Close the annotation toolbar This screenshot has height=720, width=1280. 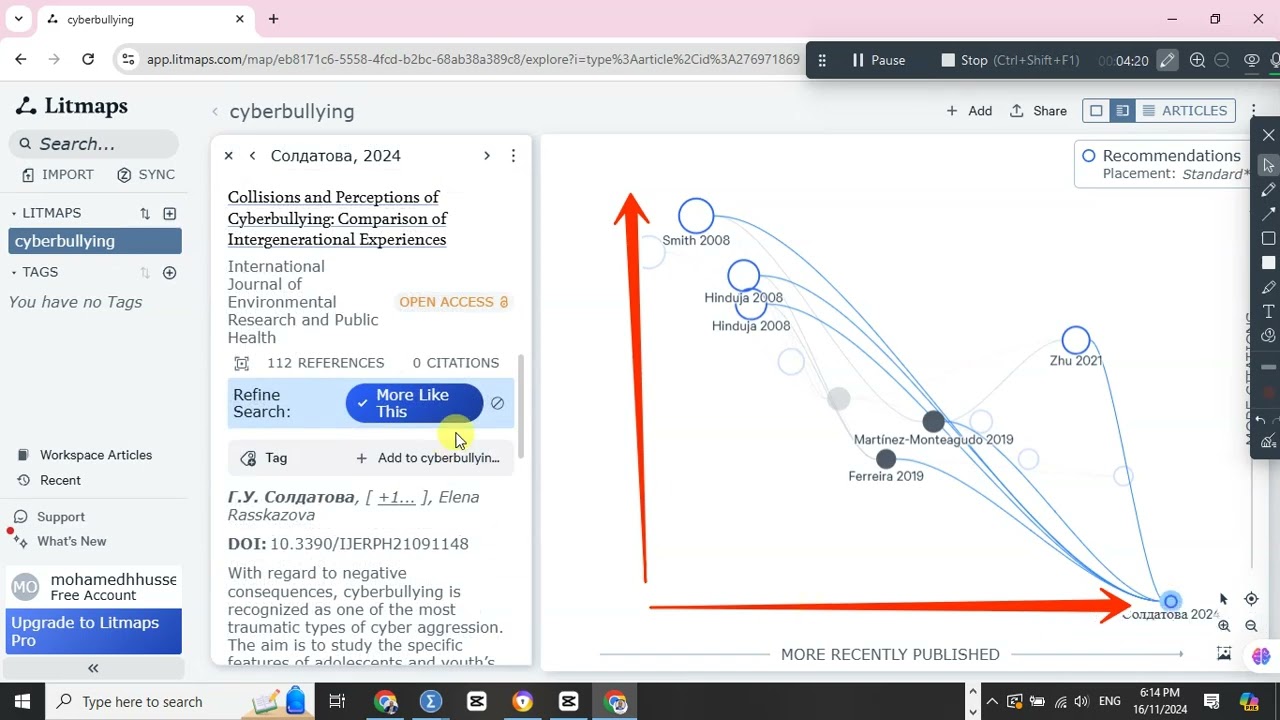pos(1268,135)
